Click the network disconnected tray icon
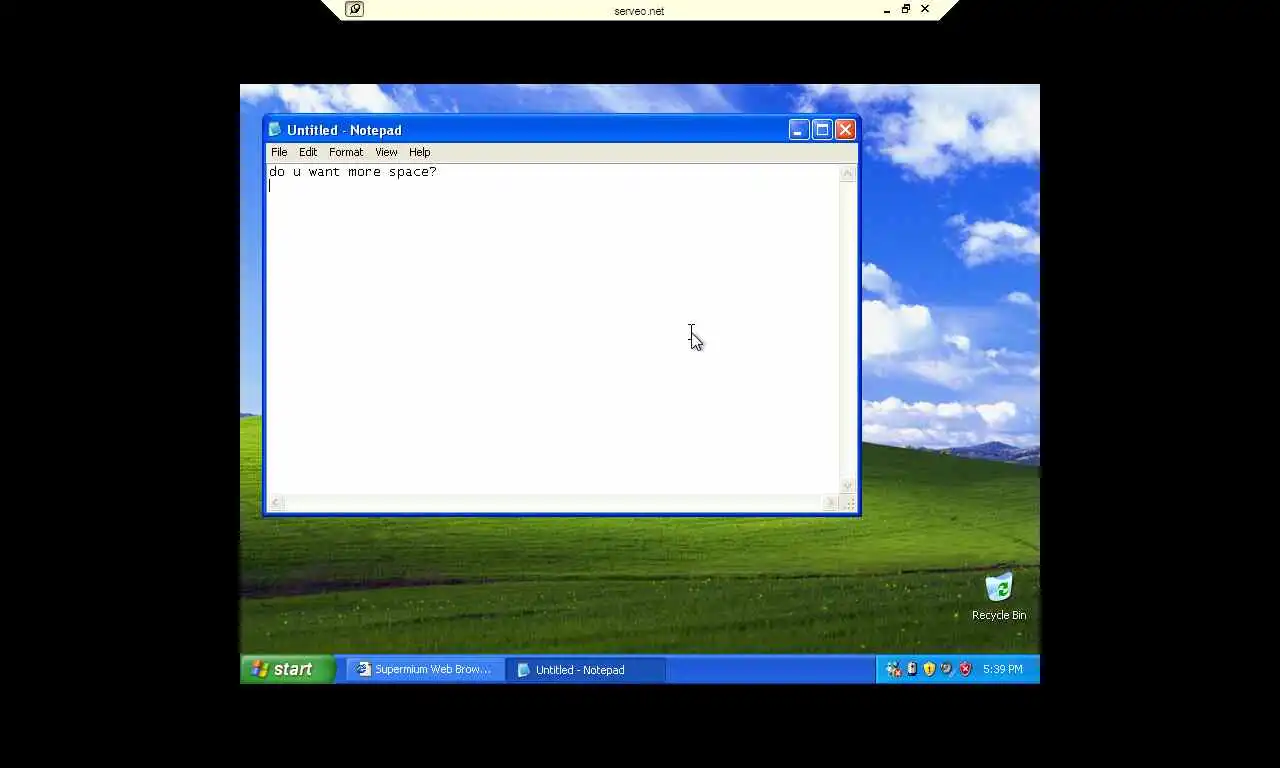 (893, 669)
